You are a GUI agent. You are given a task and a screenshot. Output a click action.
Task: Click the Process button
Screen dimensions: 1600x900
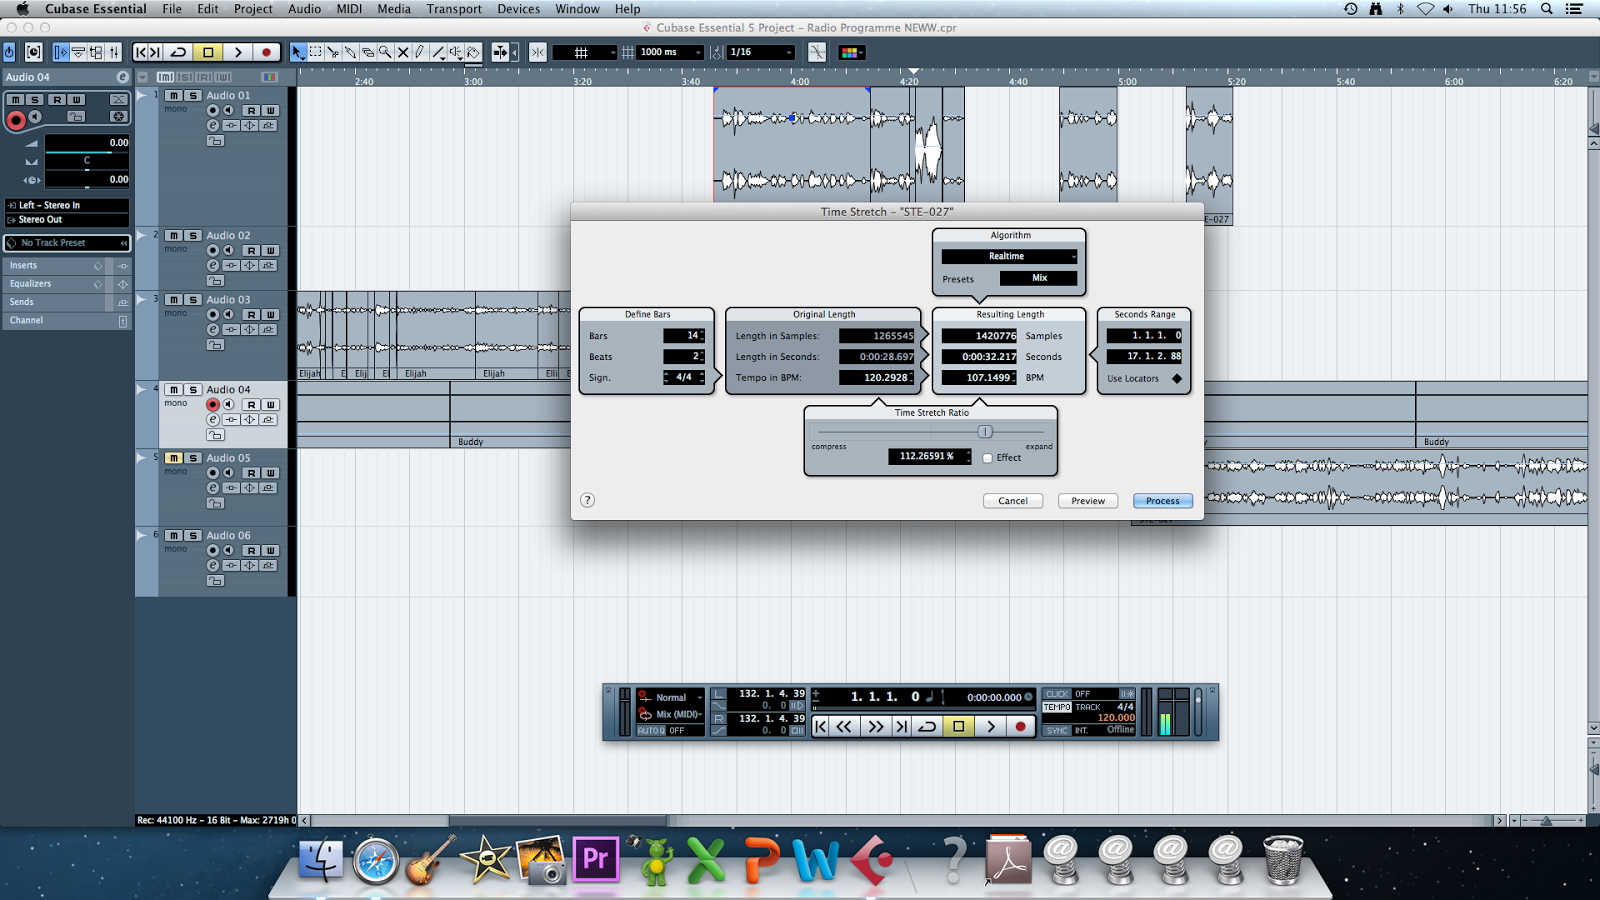coord(1163,501)
